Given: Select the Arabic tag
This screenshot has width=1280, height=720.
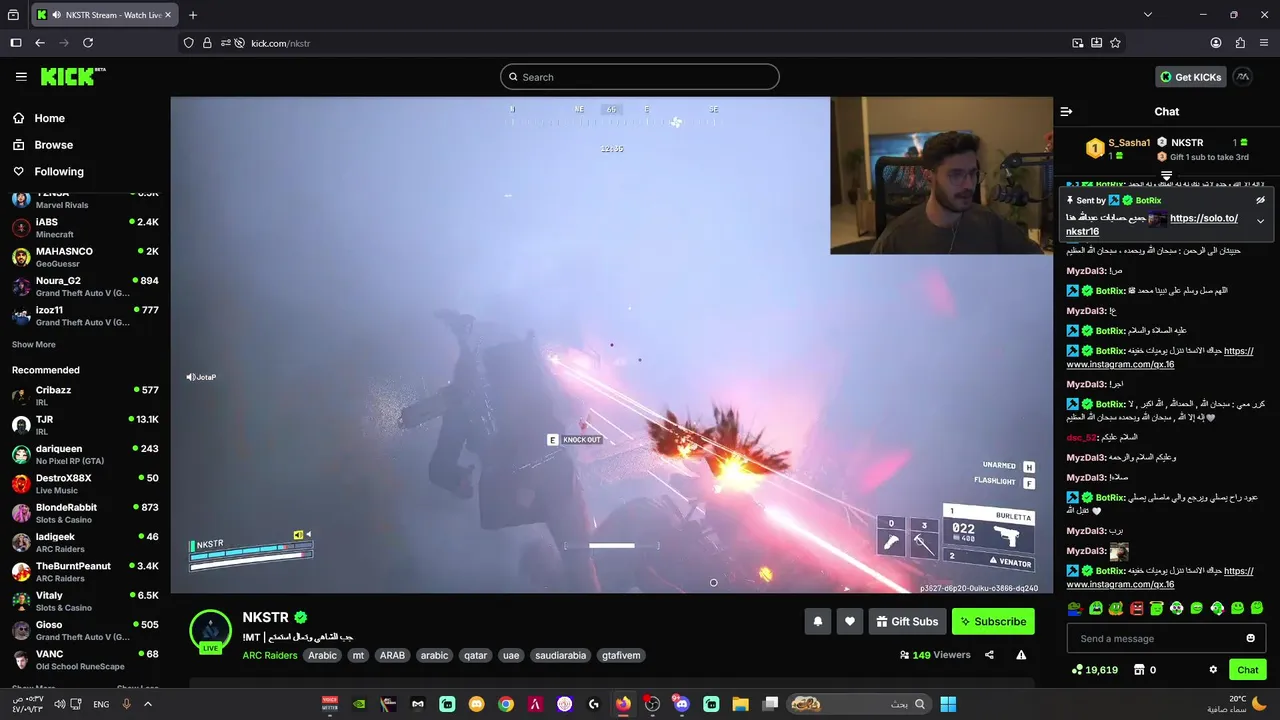Looking at the screenshot, I should click(322, 655).
